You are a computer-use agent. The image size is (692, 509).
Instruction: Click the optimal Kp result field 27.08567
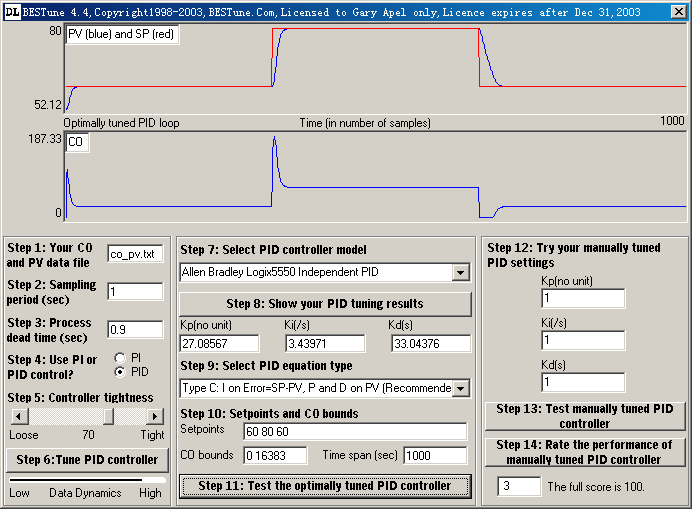pyautogui.click(x=219, y=343)
